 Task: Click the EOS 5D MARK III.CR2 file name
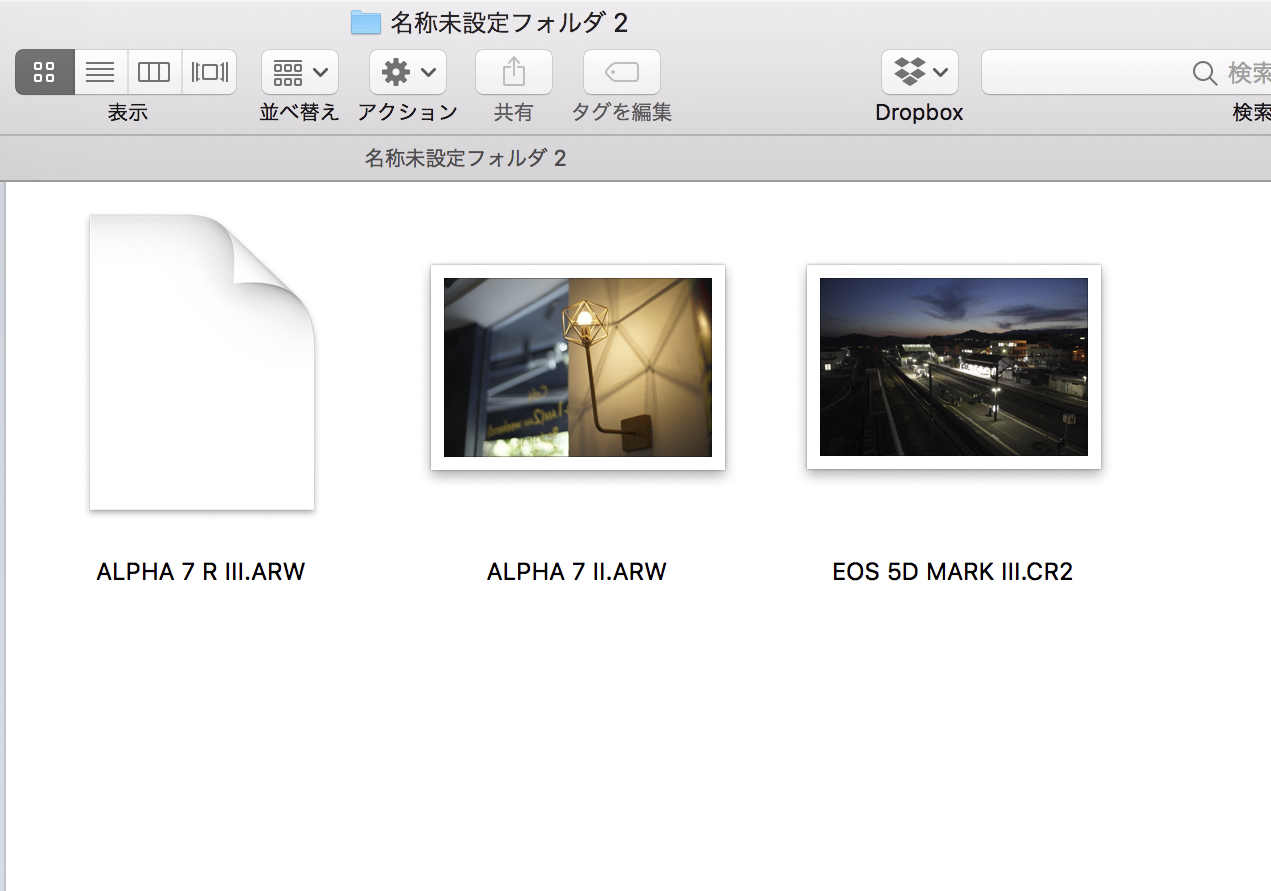point(953,572)
